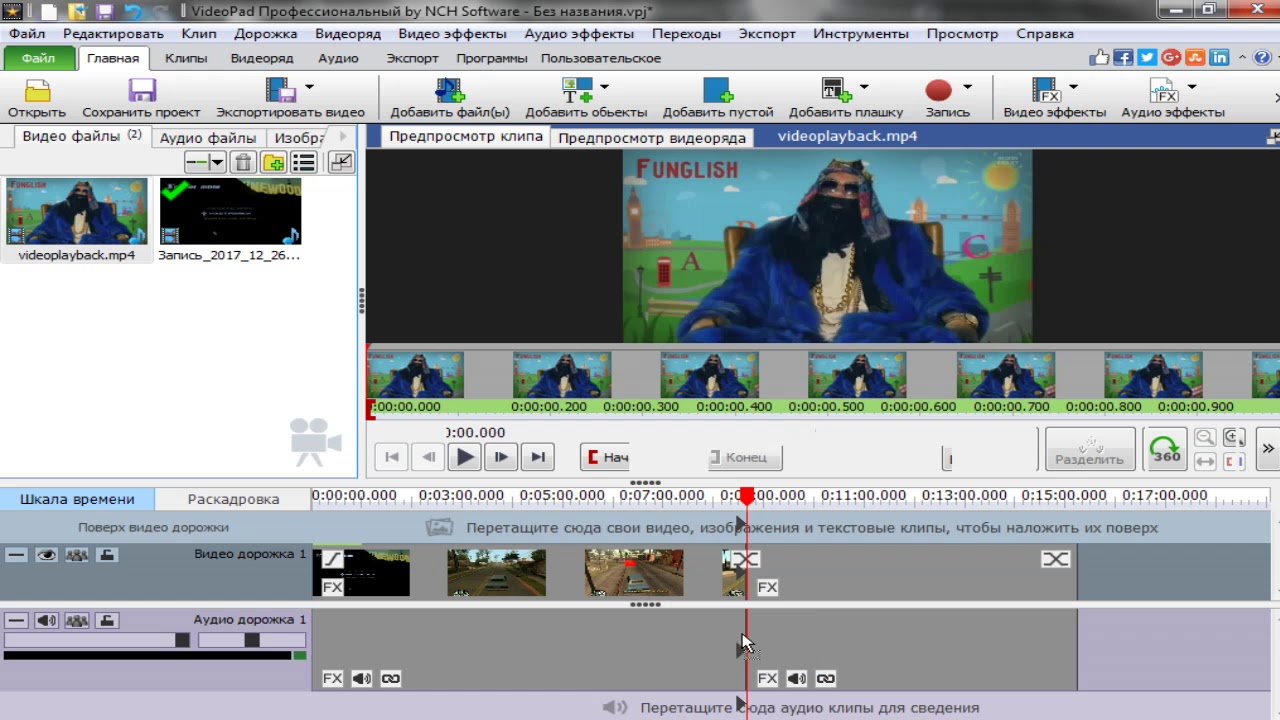
Task: Switch bin to list view icon
Action: 304,162
